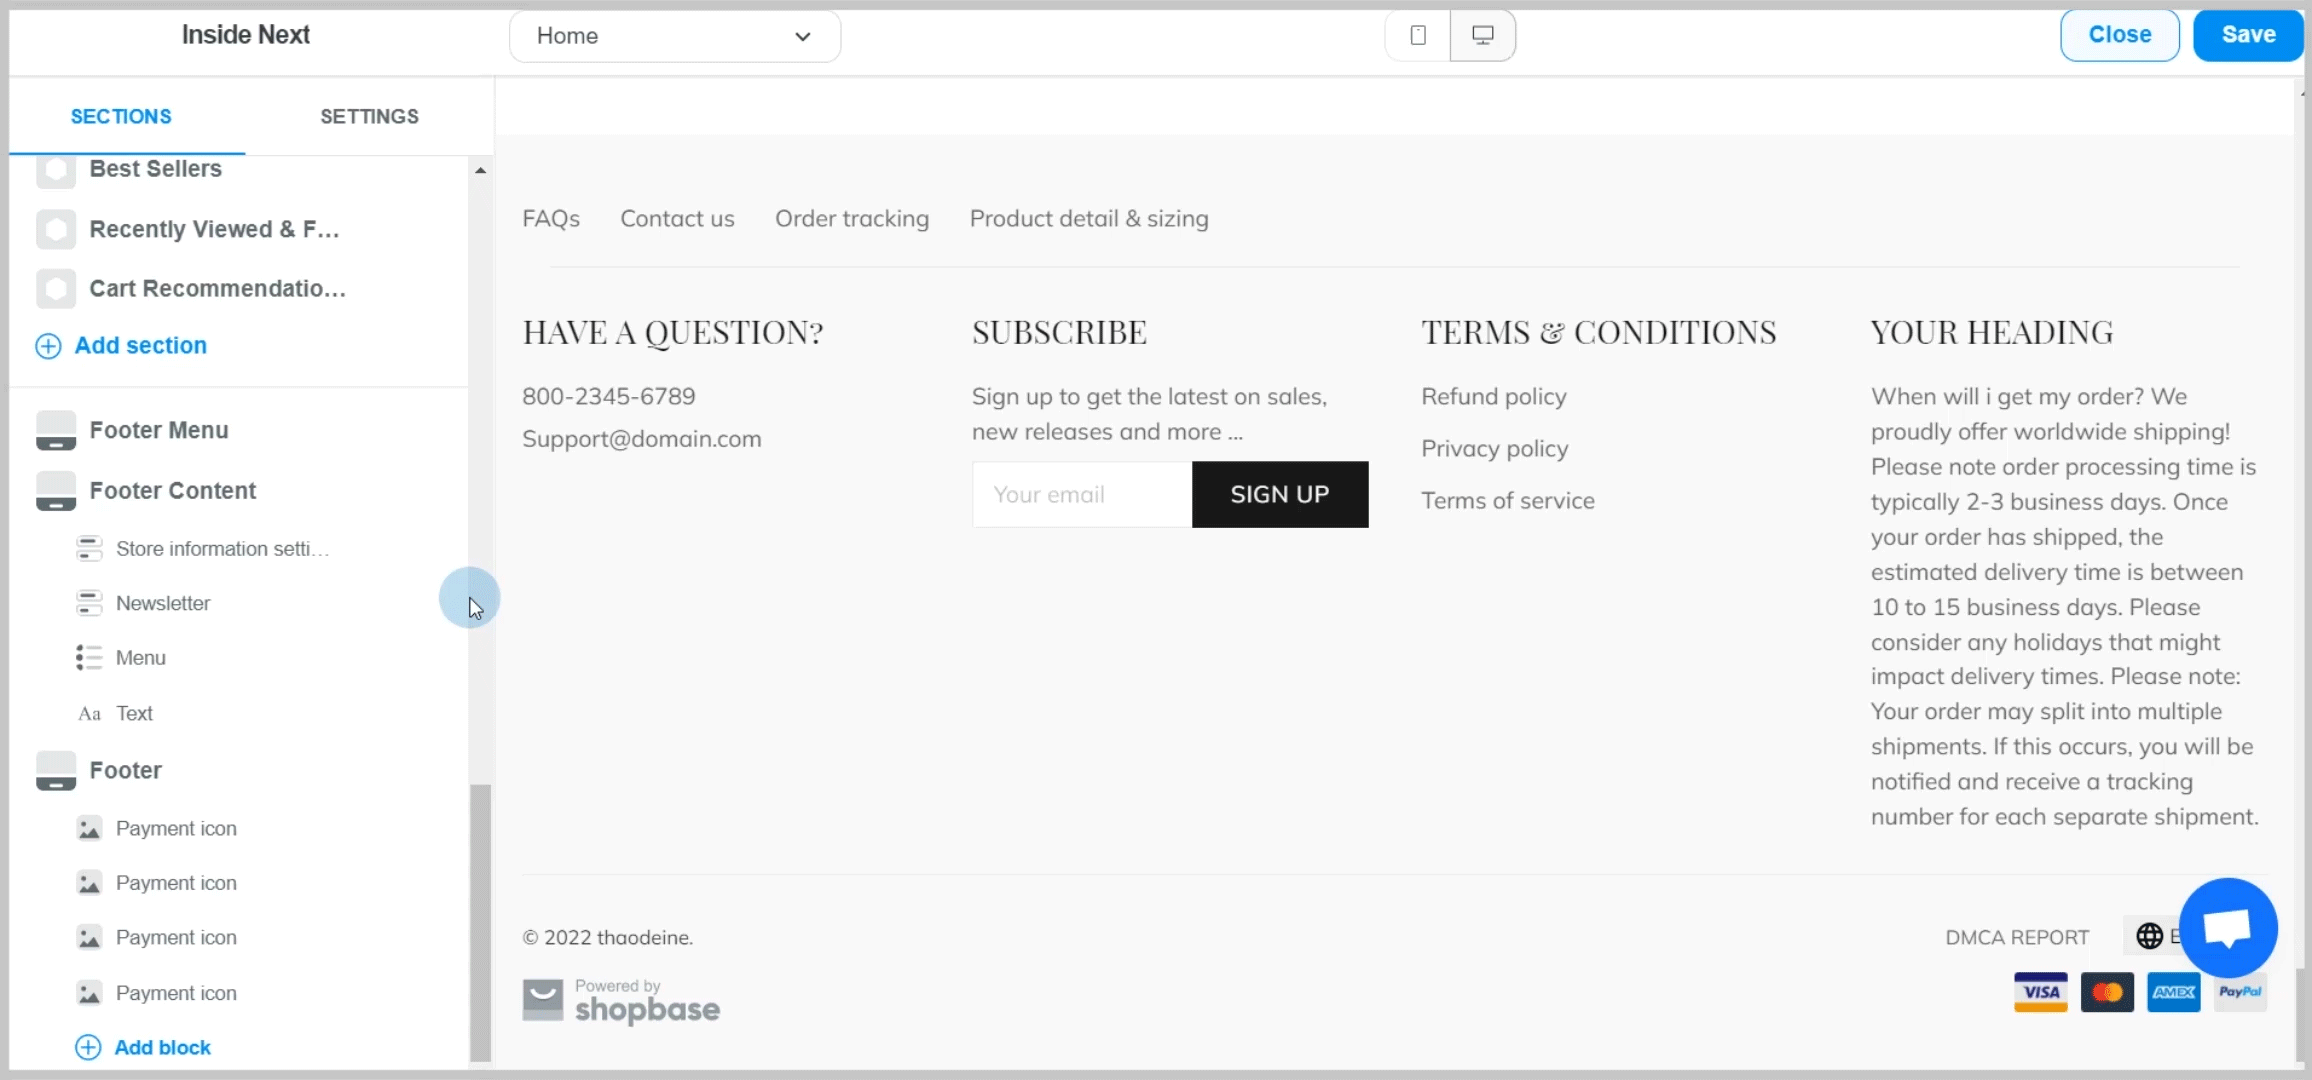This screenshot has width=2312, height=1080.
Task: Click the SUBSCRIBE heading
Action: [x=1059, y=332]
